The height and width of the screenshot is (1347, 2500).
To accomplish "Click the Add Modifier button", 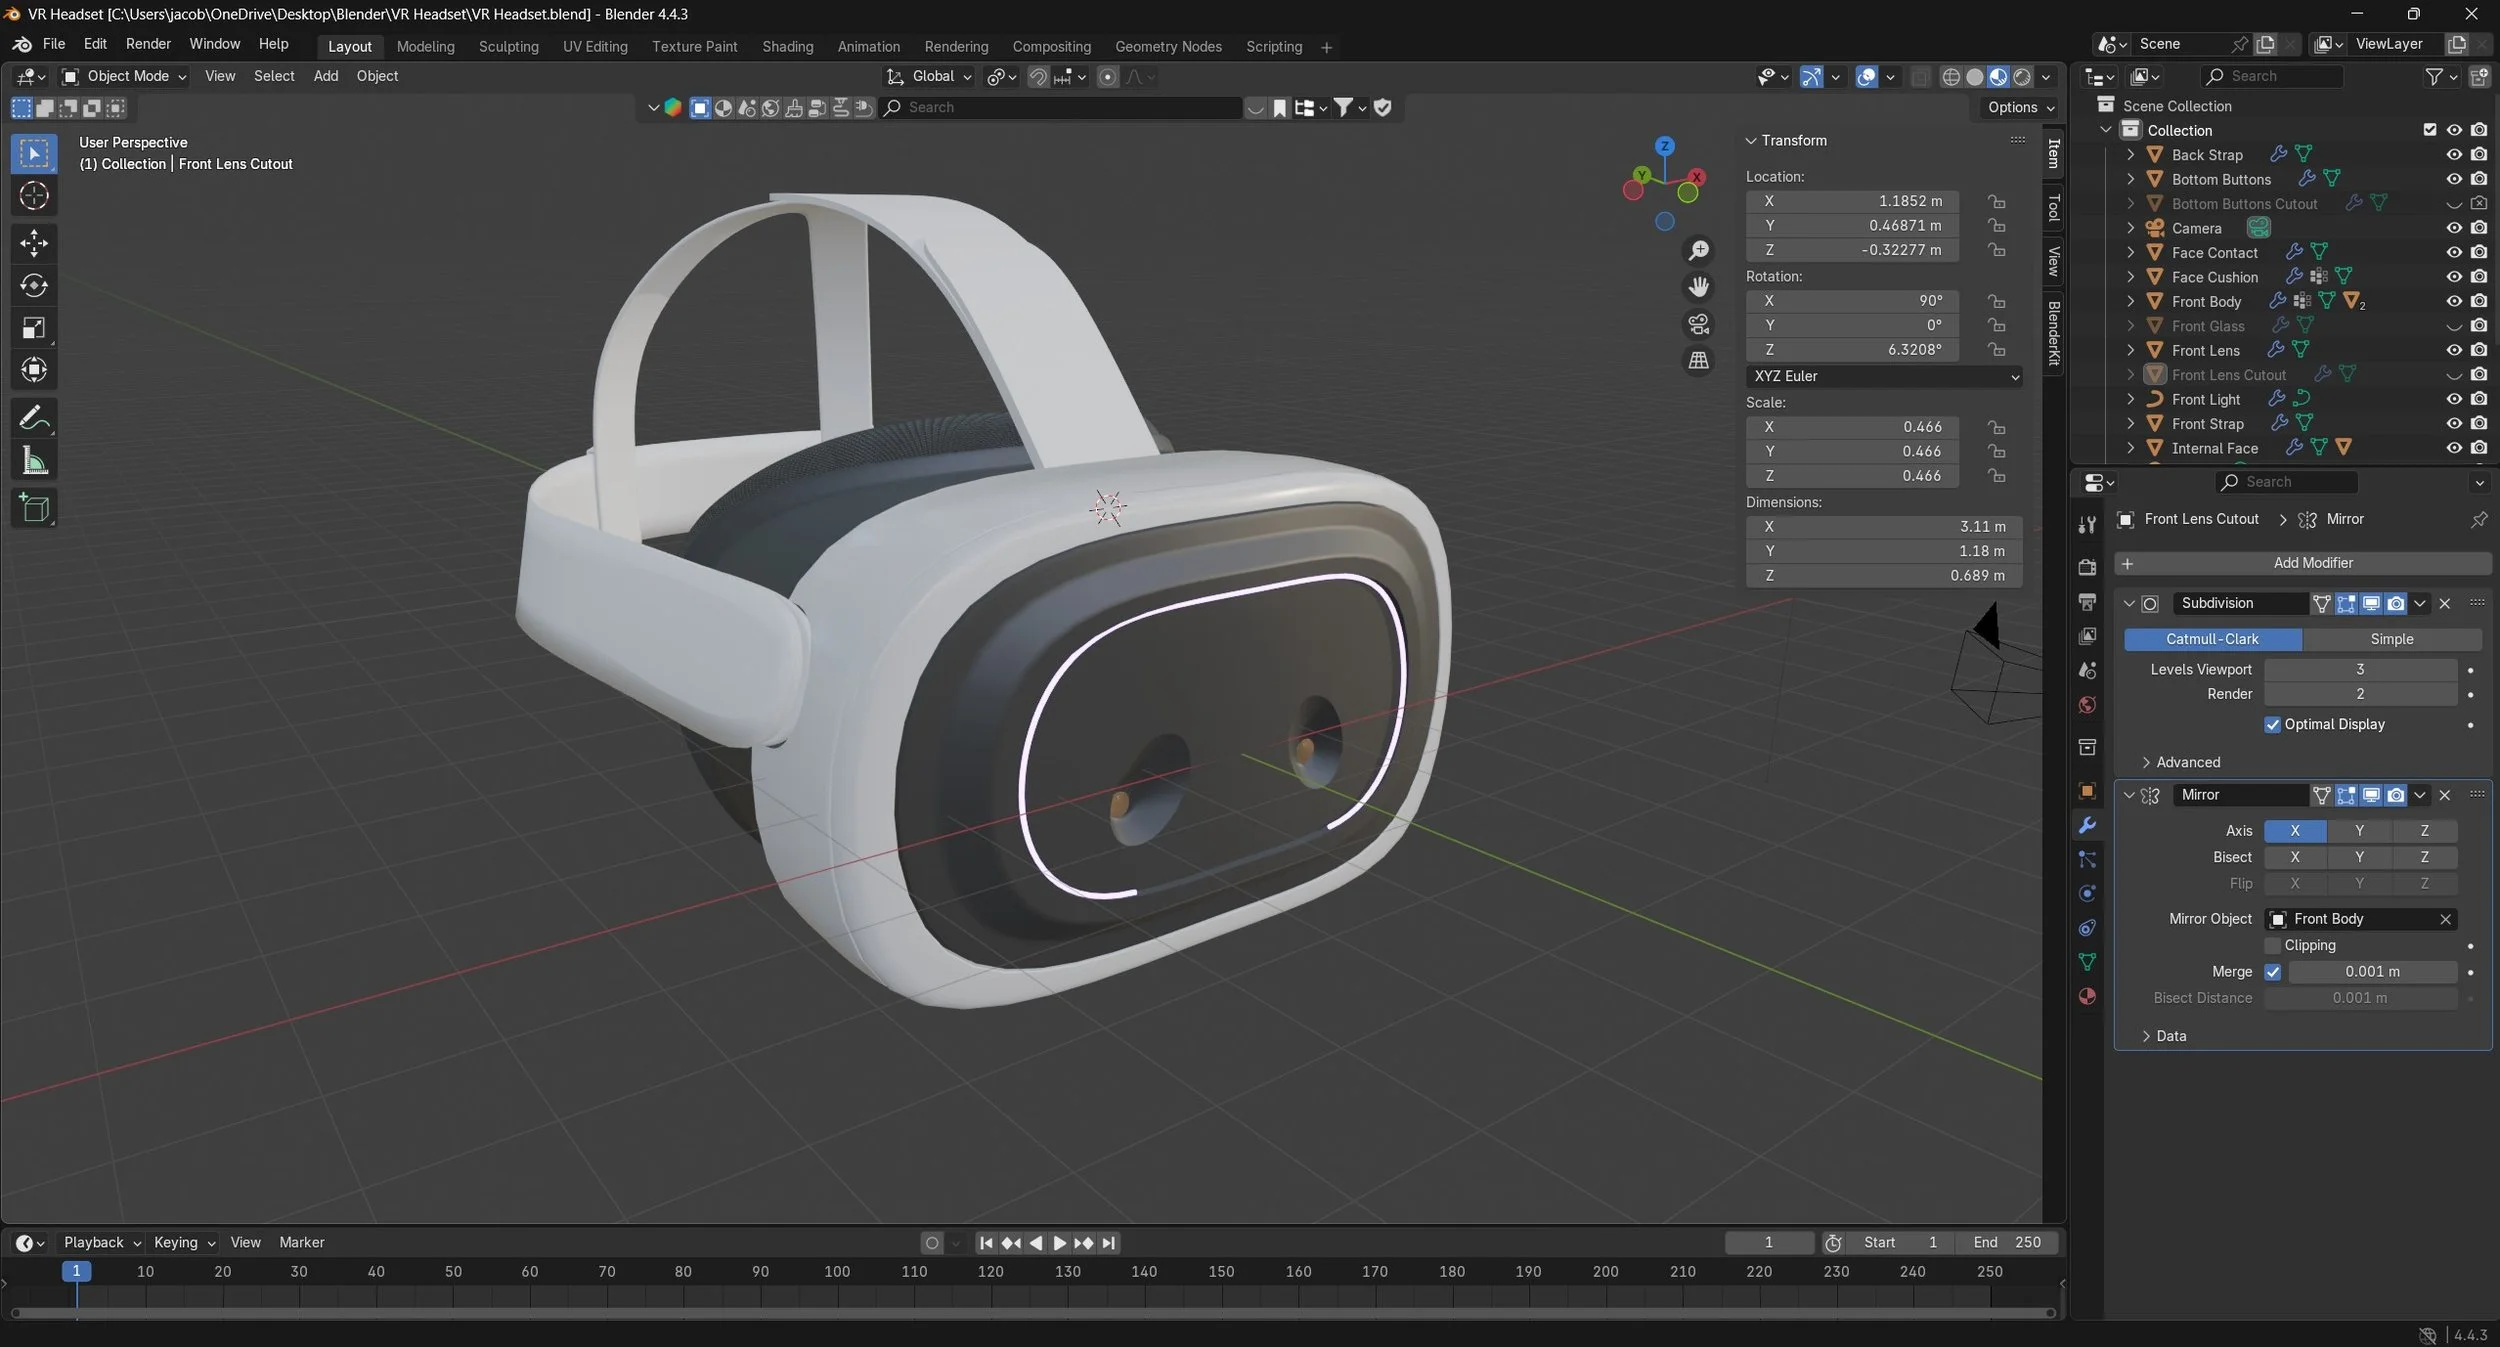I will pyautogui.click(x=2311, y=563).
